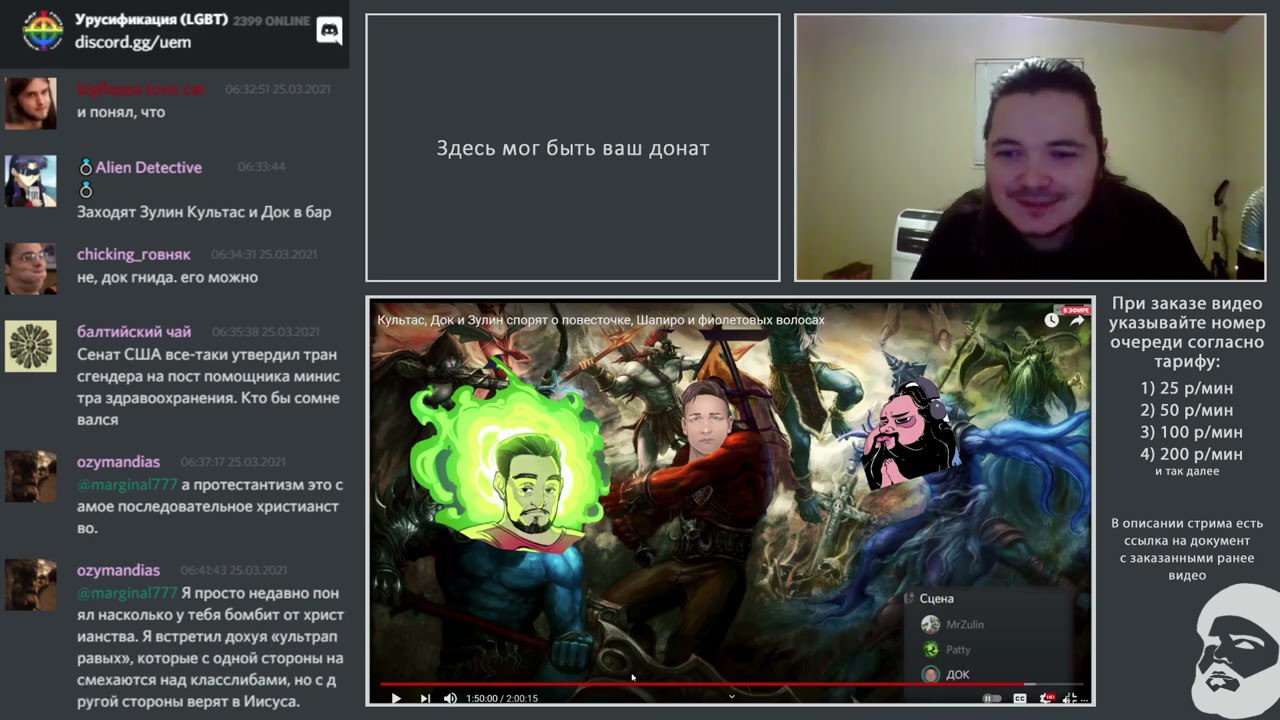Open chicking_говняк avatar
This screenshot has width=1280, height=720.
30,268
